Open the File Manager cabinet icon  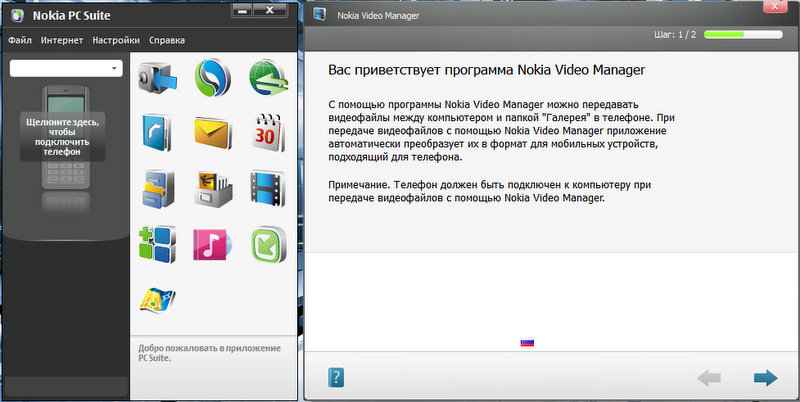[158, 189]
